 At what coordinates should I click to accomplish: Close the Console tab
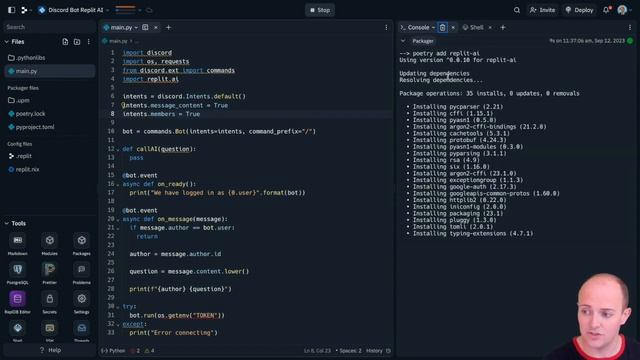[x=453, y=27]
